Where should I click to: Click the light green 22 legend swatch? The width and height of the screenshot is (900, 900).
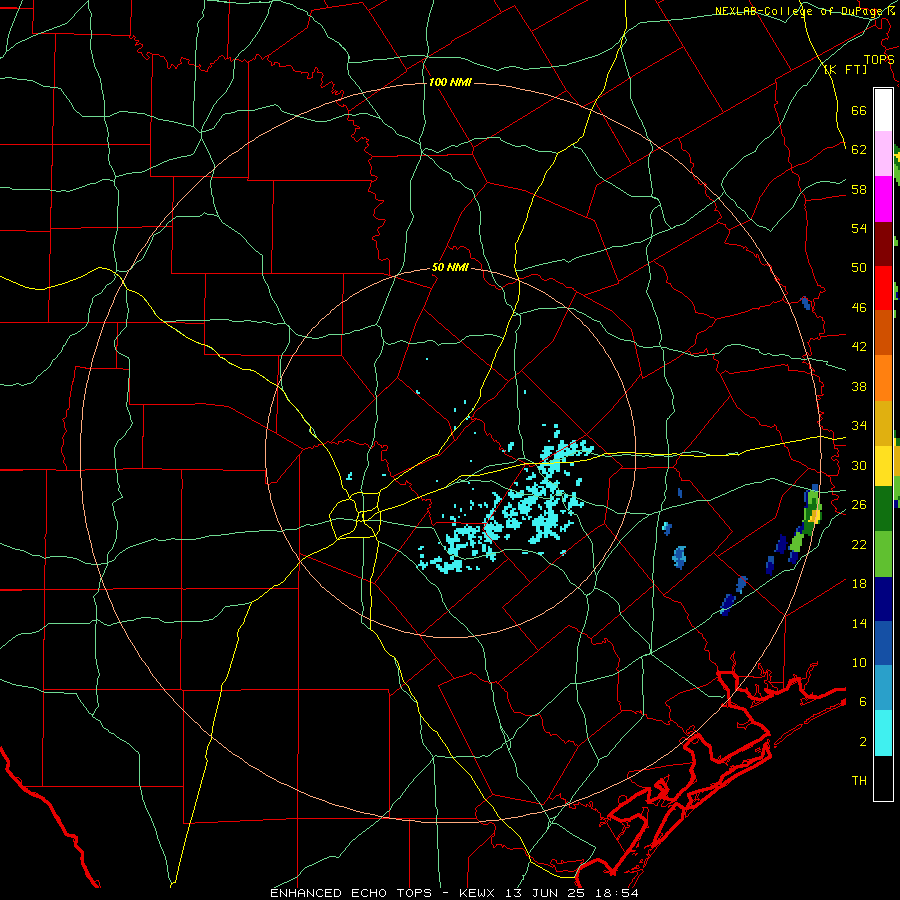click(883, 554)
